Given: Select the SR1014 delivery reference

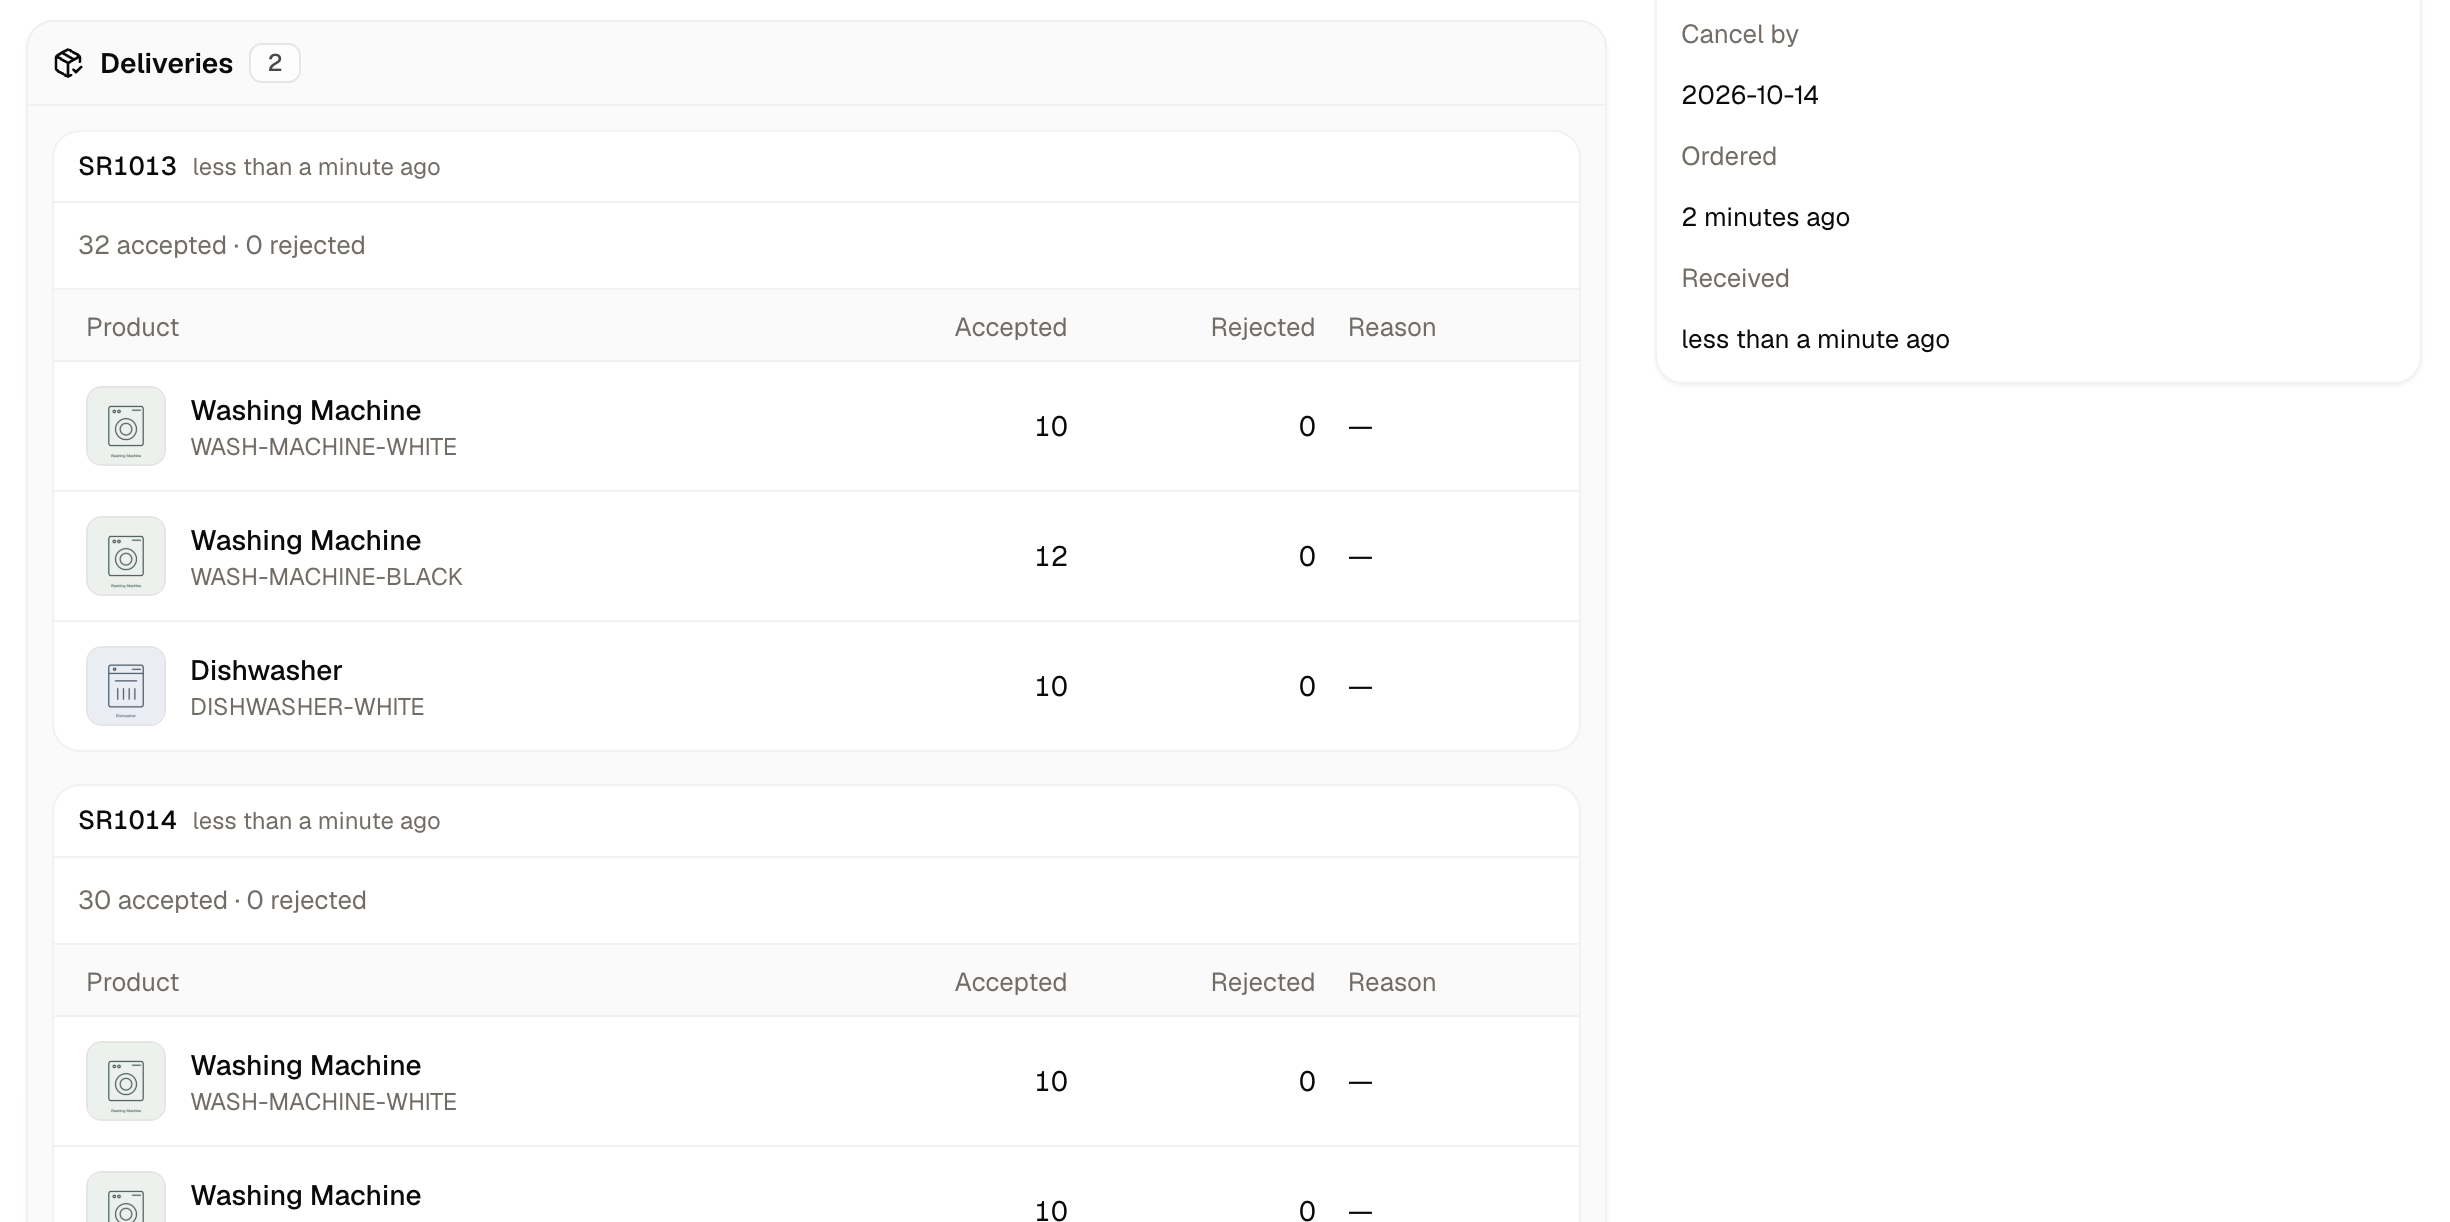Looking at the screenshot, I should click(x=127, y=820).
